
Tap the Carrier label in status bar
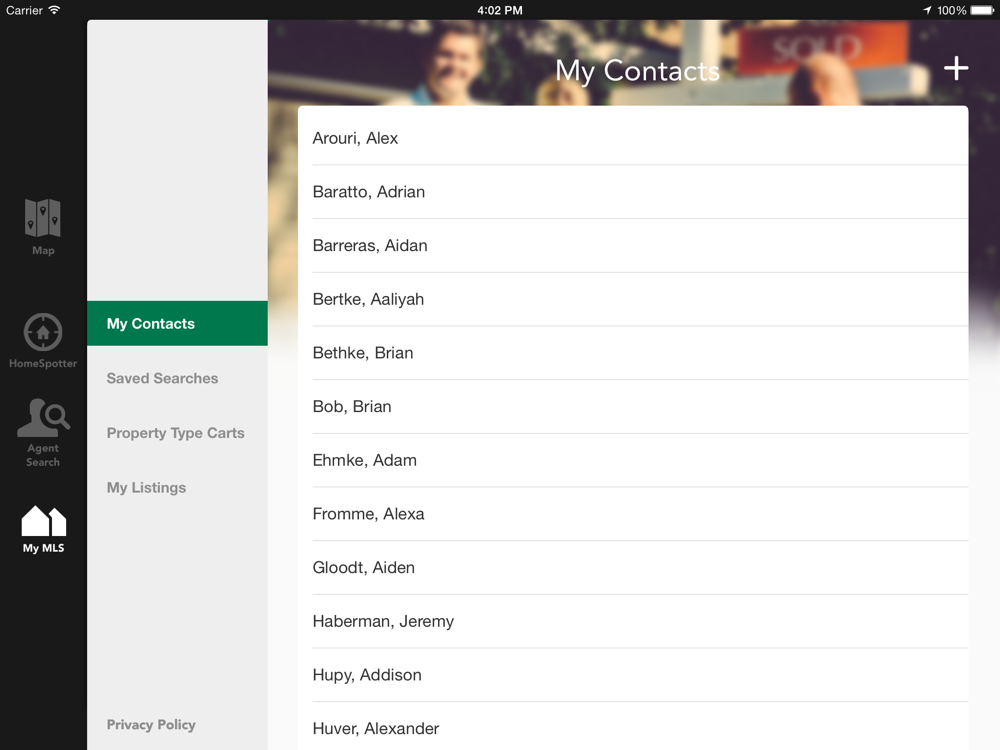point(24,10)
